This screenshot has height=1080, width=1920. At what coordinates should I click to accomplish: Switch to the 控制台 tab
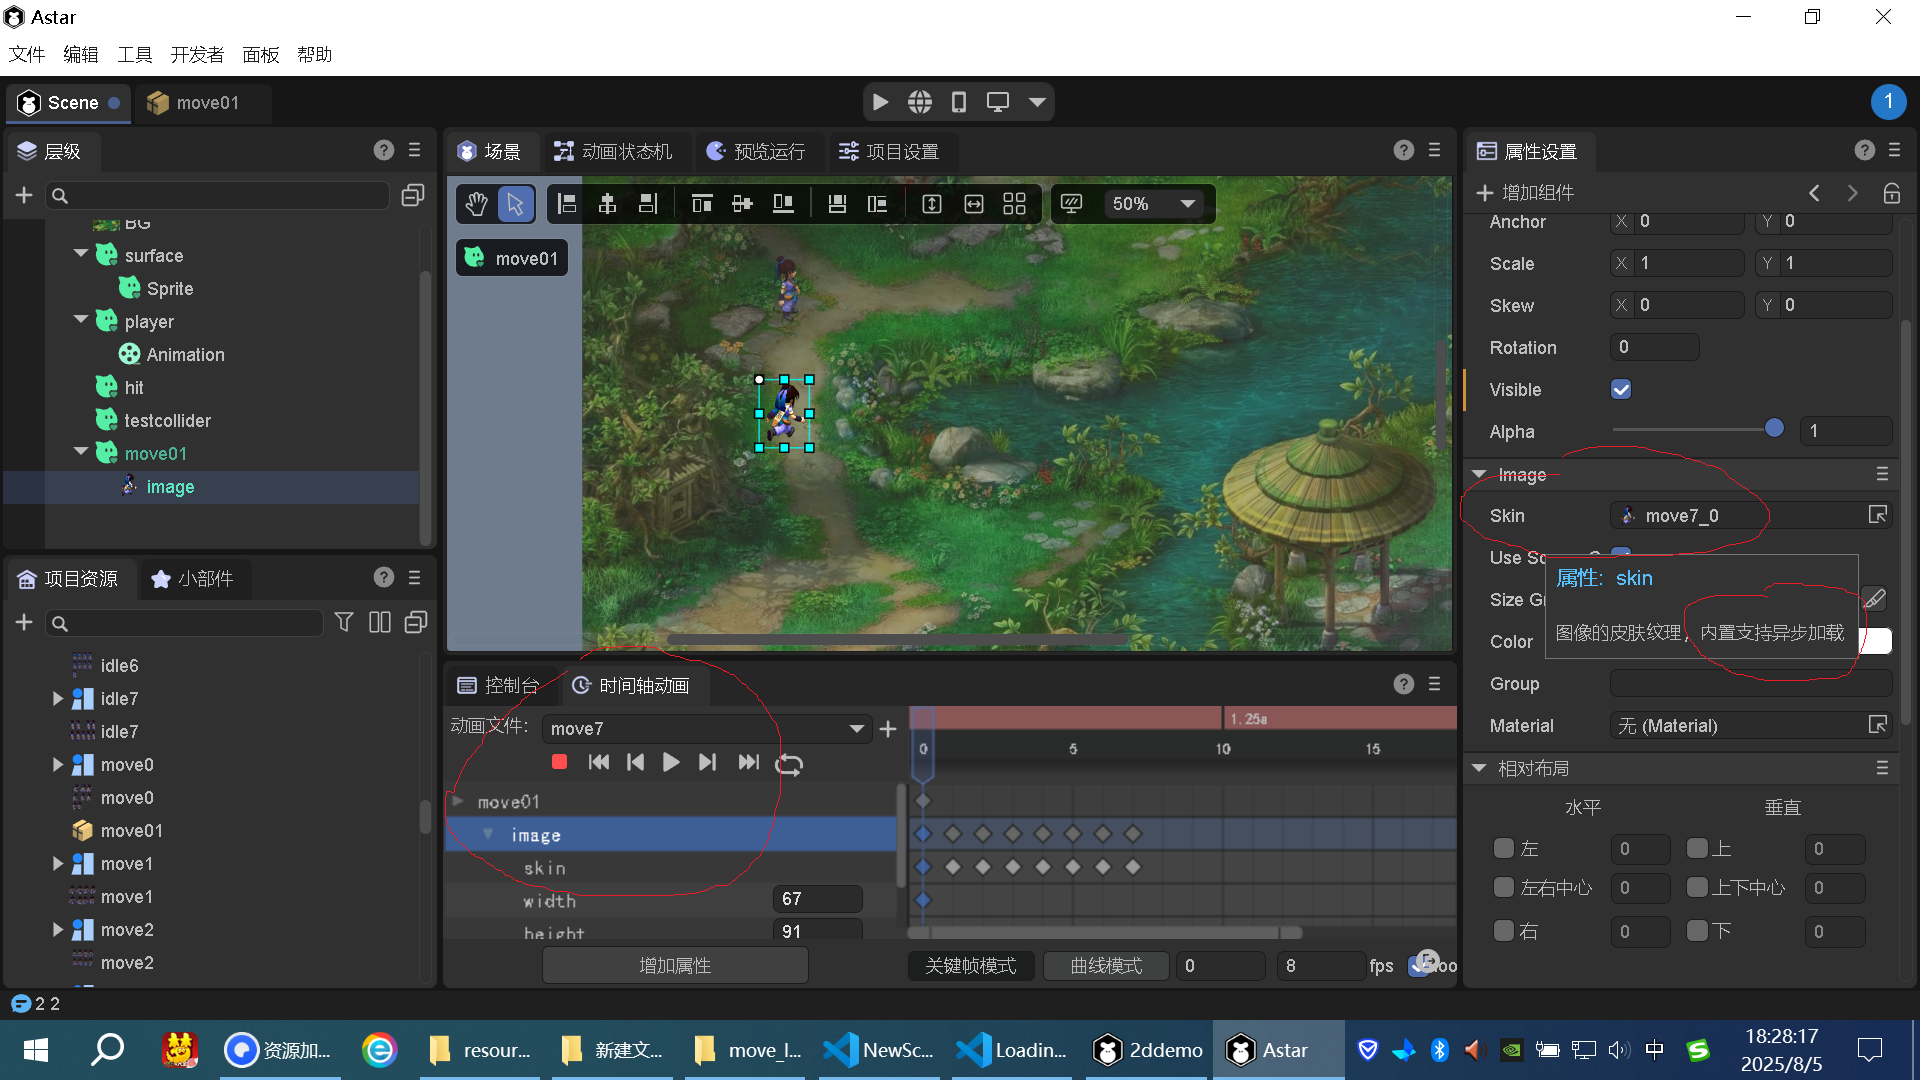pos(498,685)
